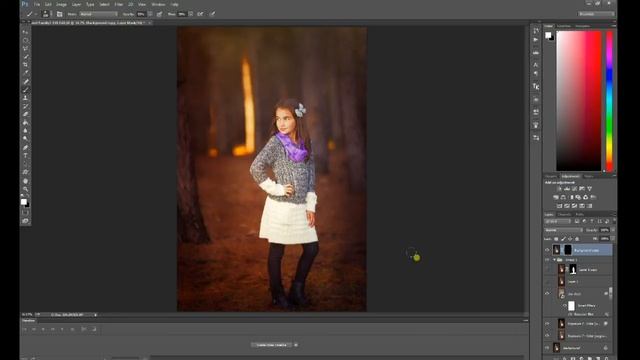Switch to the Paths tab
This screenshot has width=640, height=360.
(580, 214)
